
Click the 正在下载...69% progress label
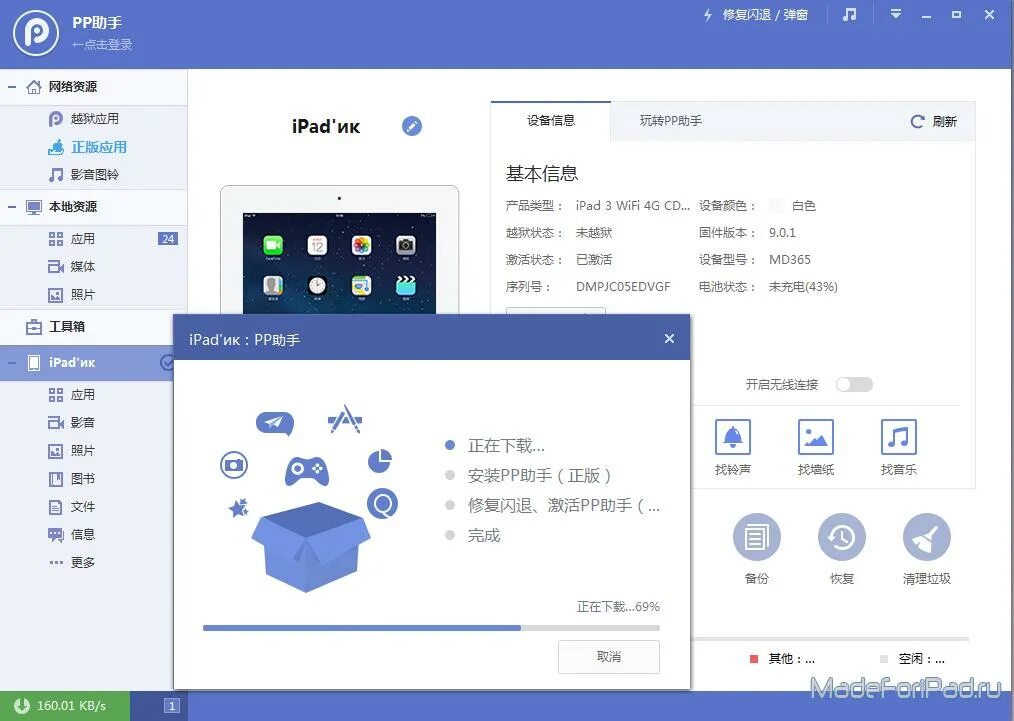click(618, 607)
